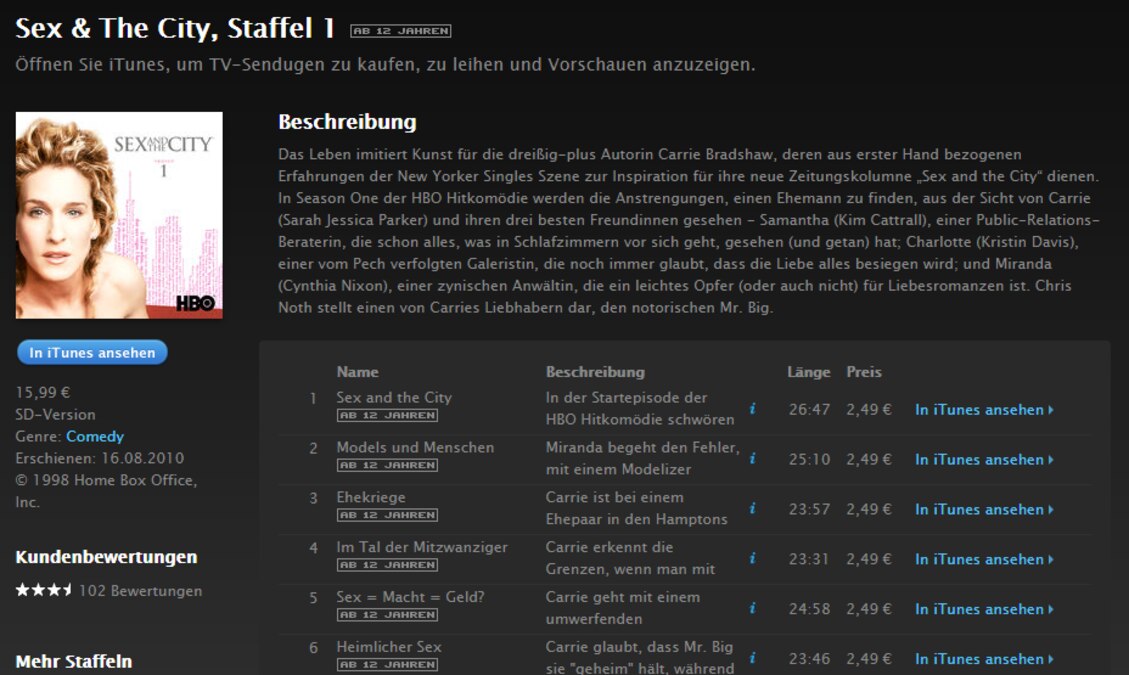Click the Name column header
This screenshot has height=675, width=1129.
coord(357,372)
